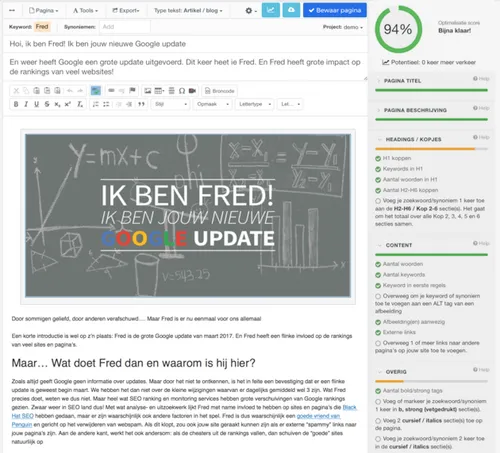Click the unchecked ALT tag suggestion circle
The height and width of the screenshot is (453, 500).
[x=378, y=296]
